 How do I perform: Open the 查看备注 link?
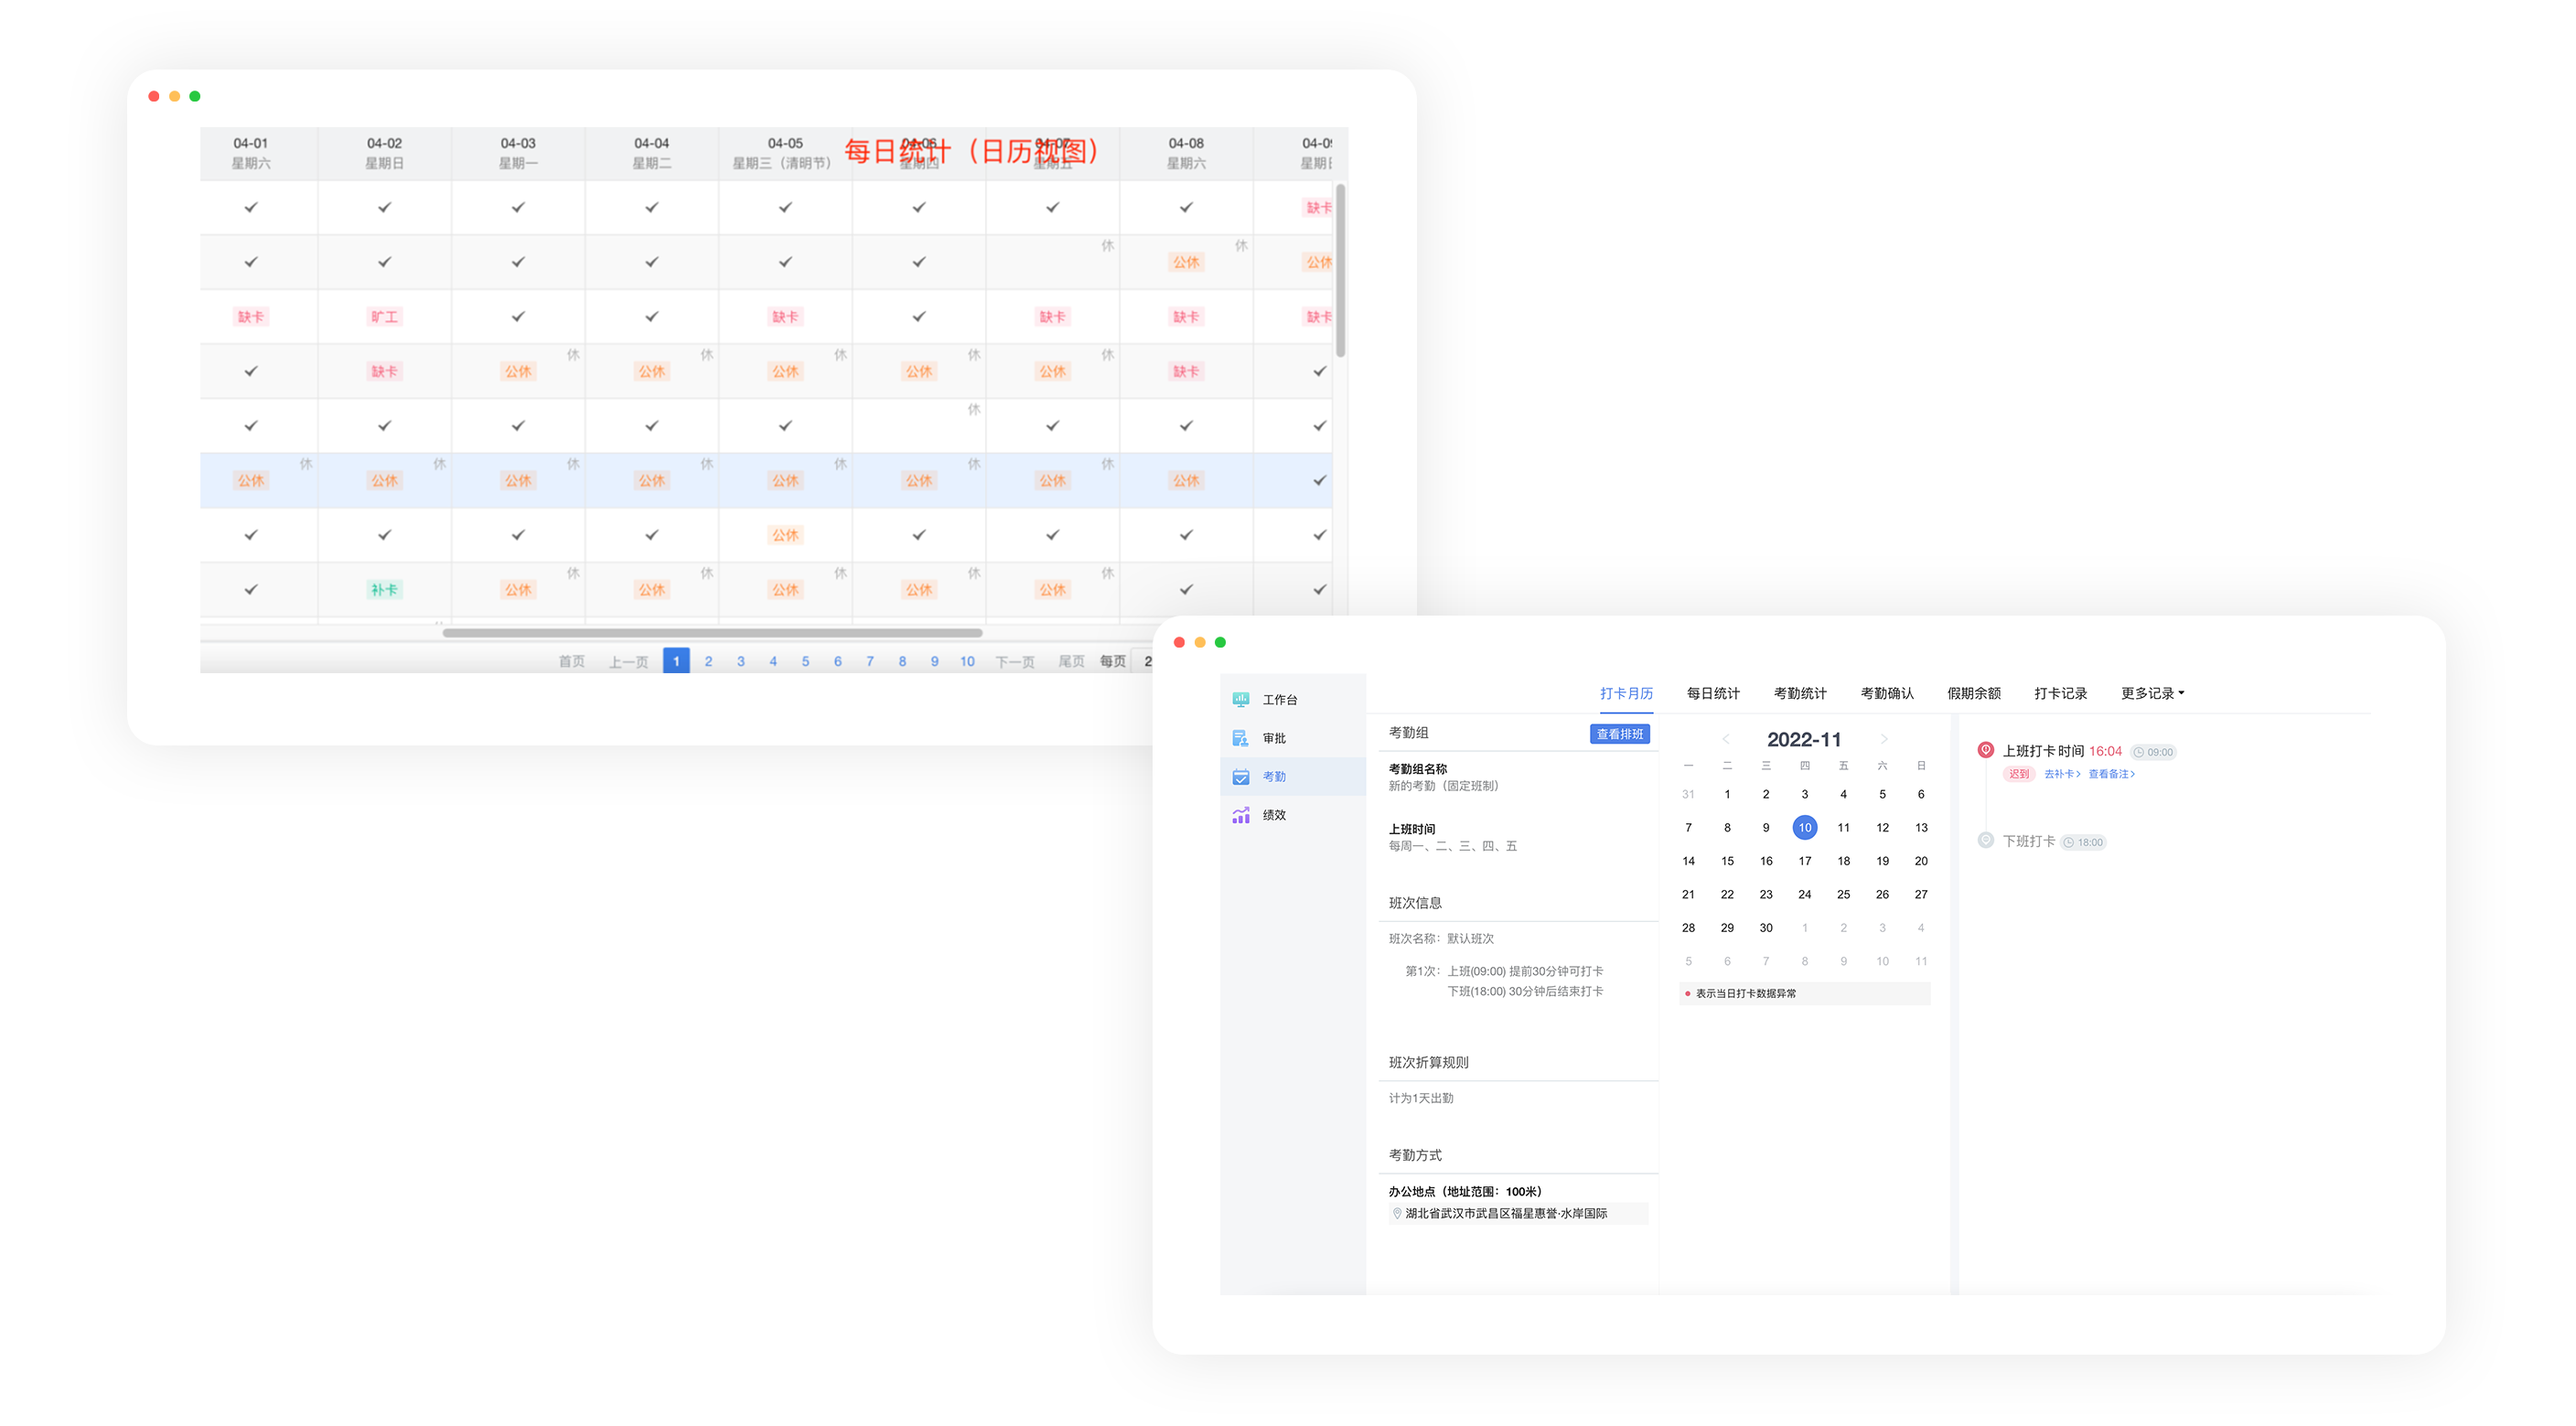[2110, 774]
